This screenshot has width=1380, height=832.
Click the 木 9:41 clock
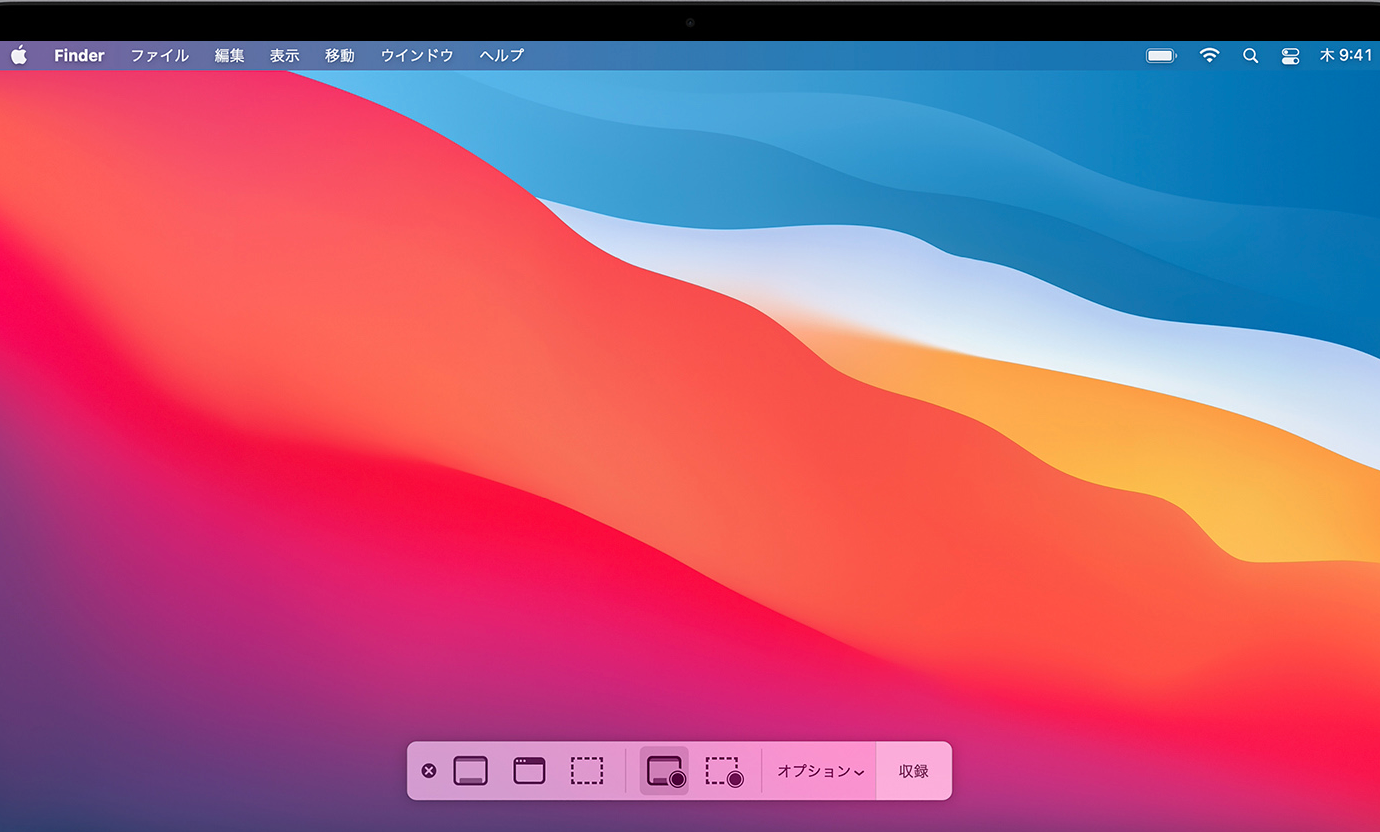pyautogui.click(x=1346, y=55)
